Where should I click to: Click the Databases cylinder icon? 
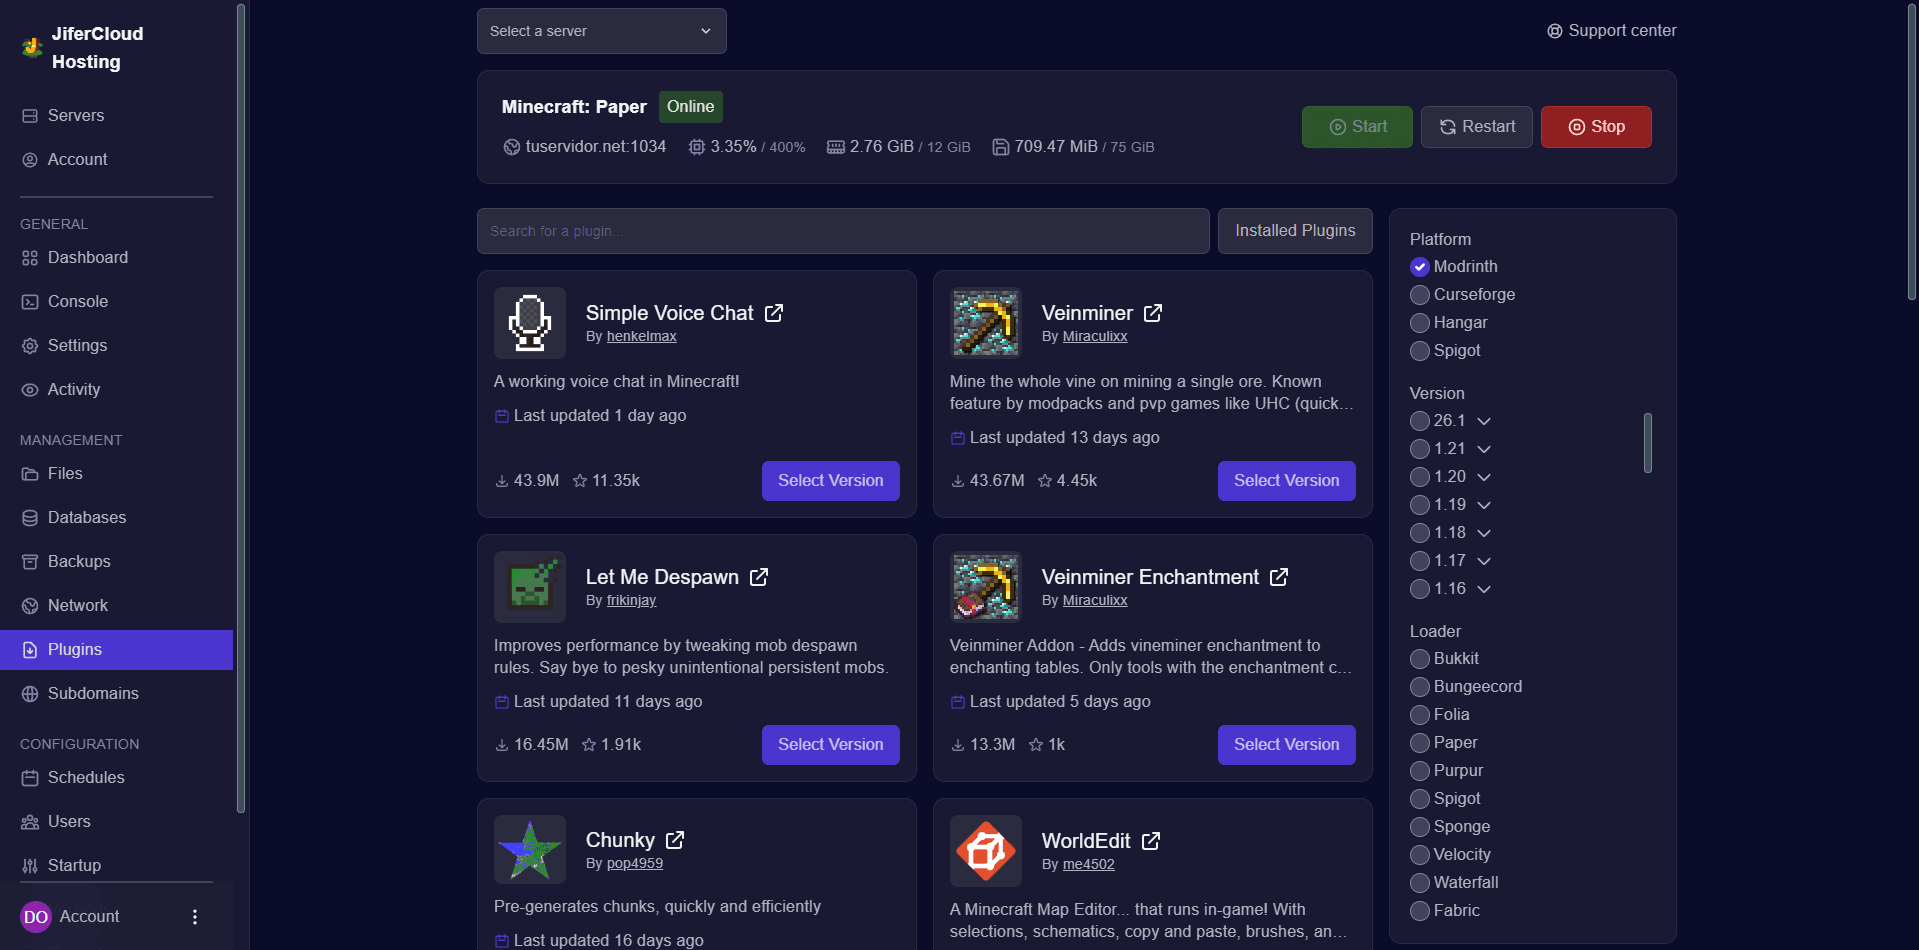point(30,518)
